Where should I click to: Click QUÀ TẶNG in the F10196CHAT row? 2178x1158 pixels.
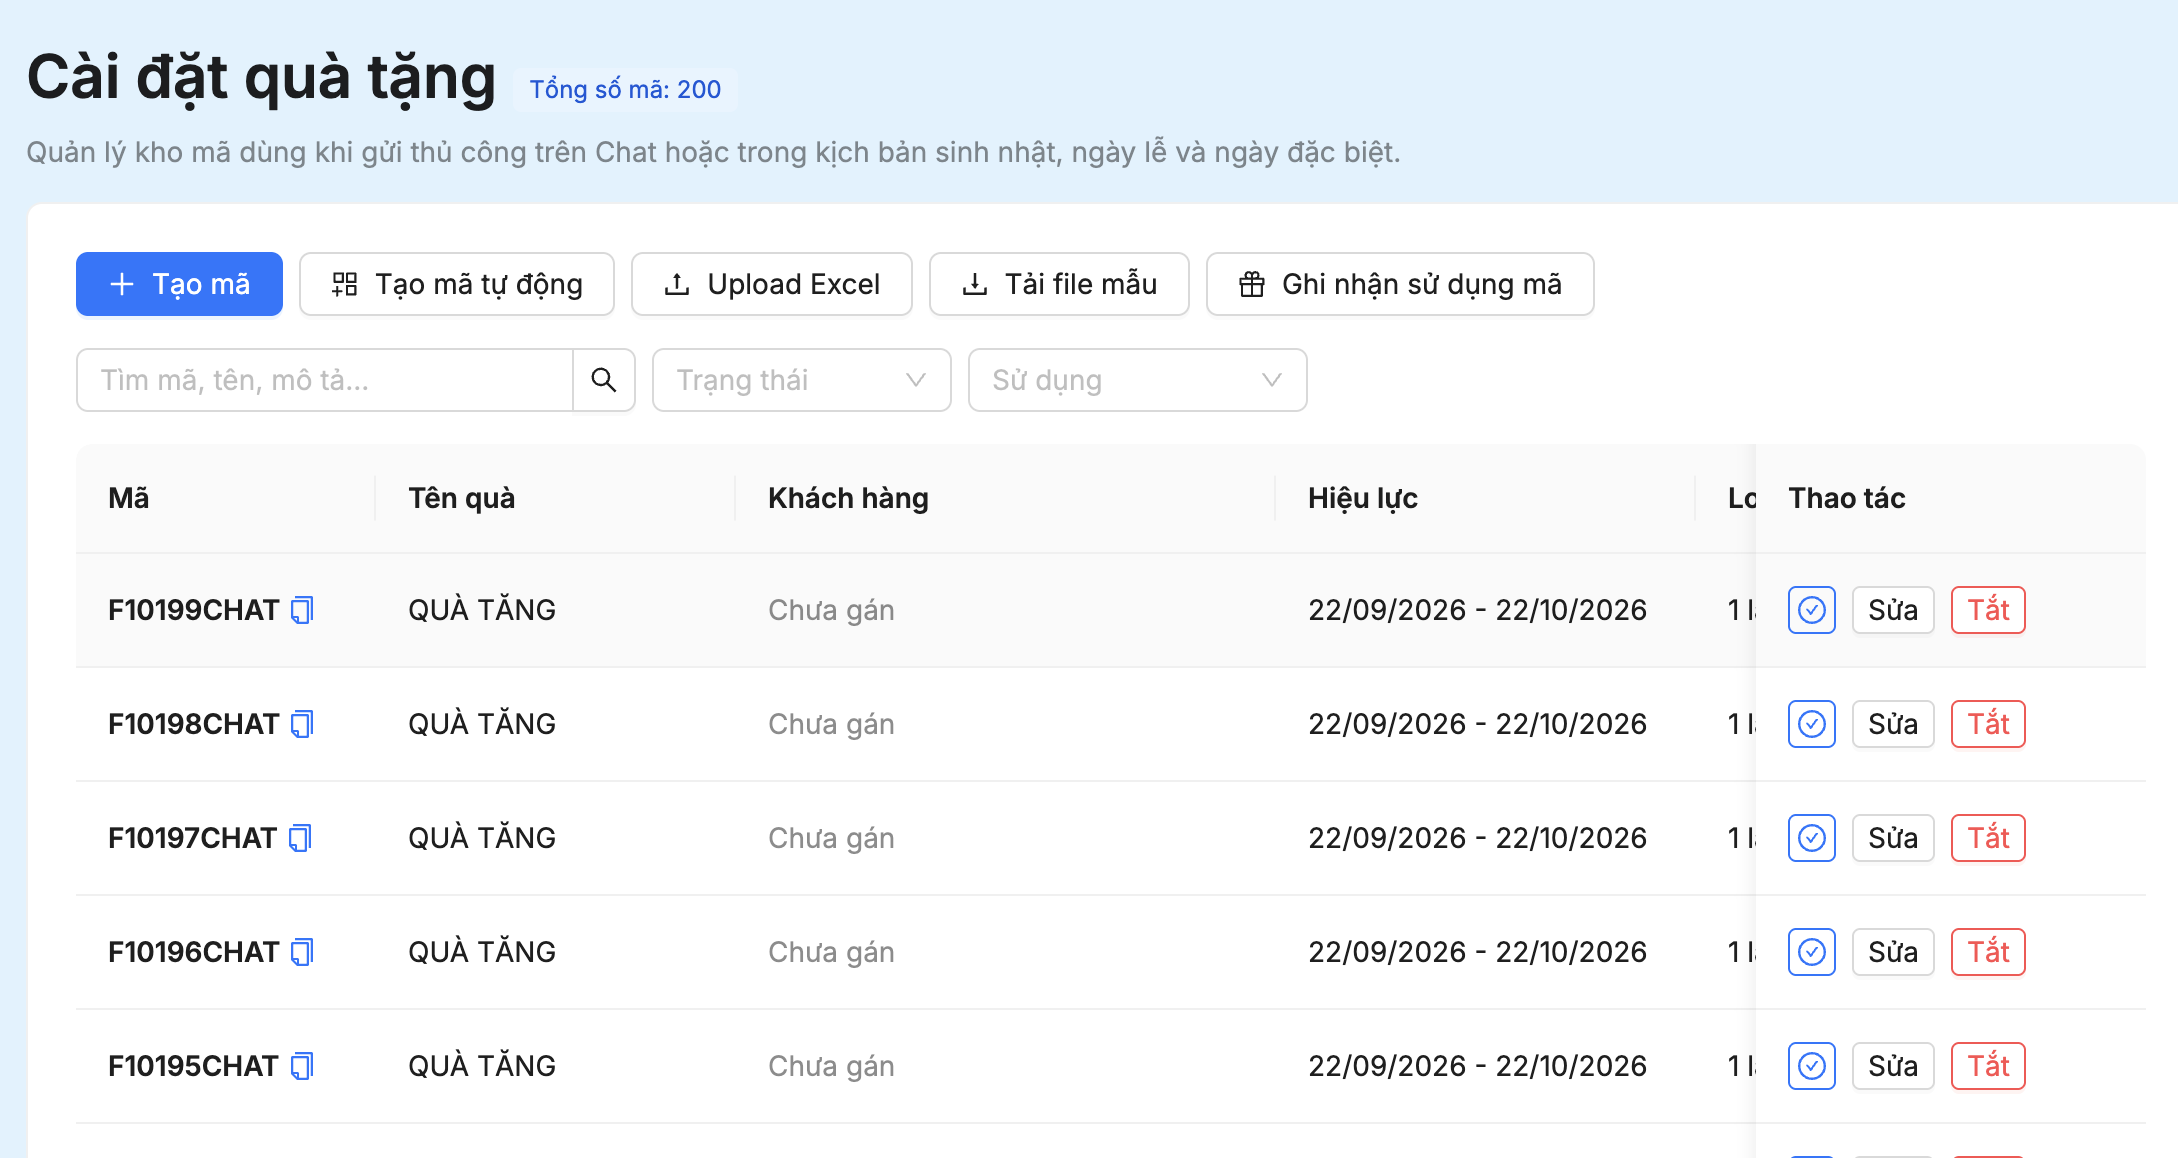click(482, 952)
